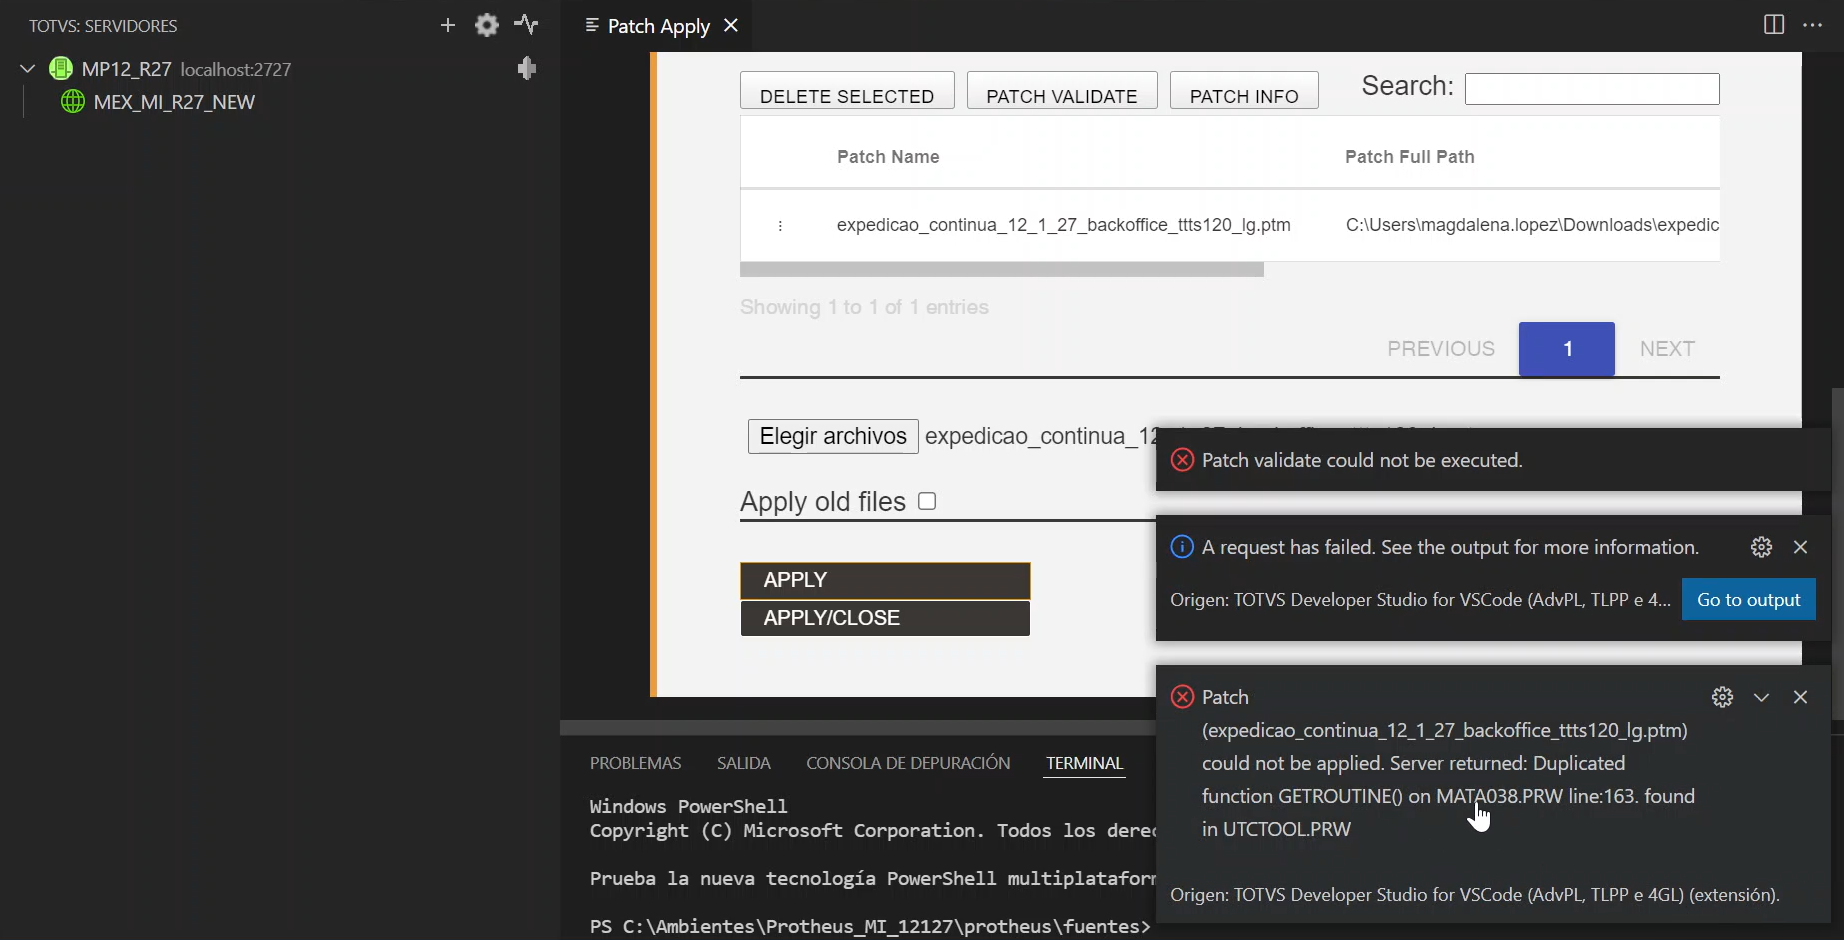
Task: Dismiss the request has failed notification
Action: click(x=1801, y=547)
